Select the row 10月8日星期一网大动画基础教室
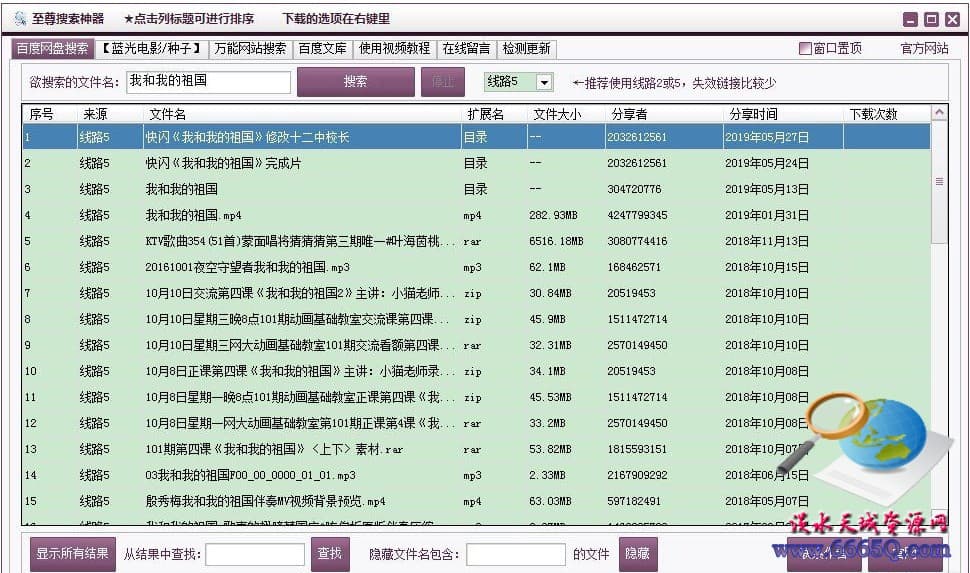The width and height of the screenshot is (970, 573). [476, 423]
